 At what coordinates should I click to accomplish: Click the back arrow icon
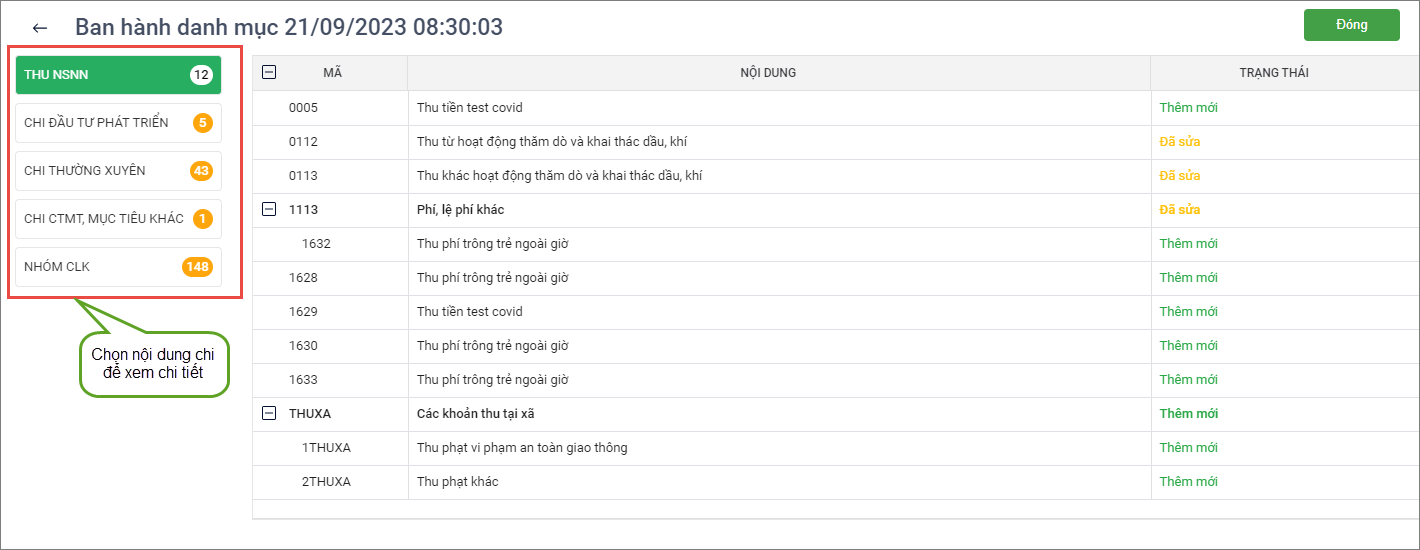[x=40, y=28]
